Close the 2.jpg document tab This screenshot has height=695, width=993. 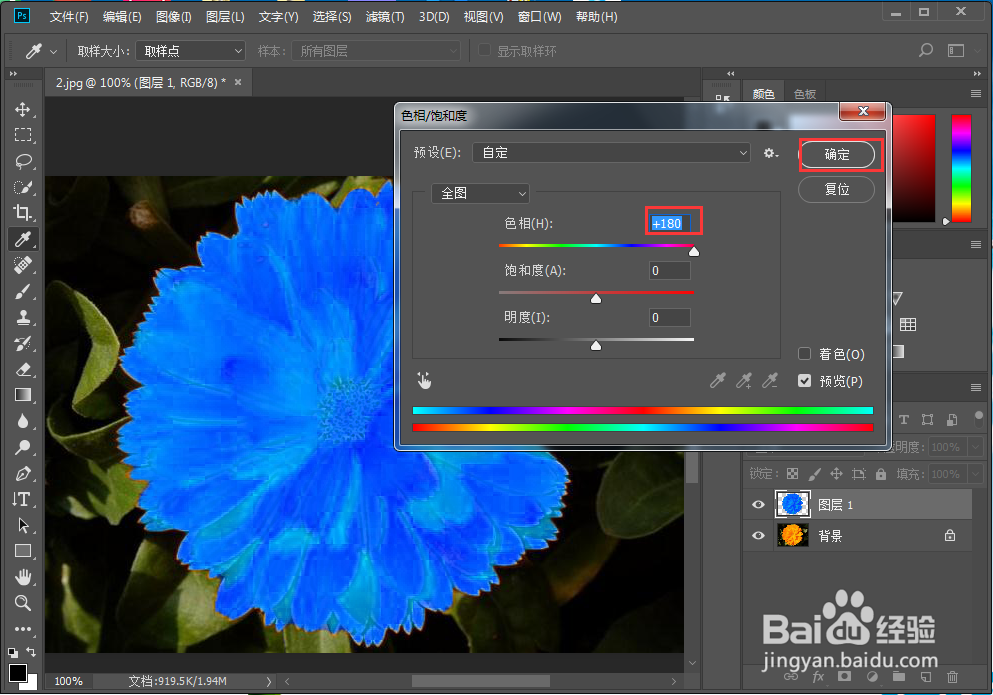point(238,82)
